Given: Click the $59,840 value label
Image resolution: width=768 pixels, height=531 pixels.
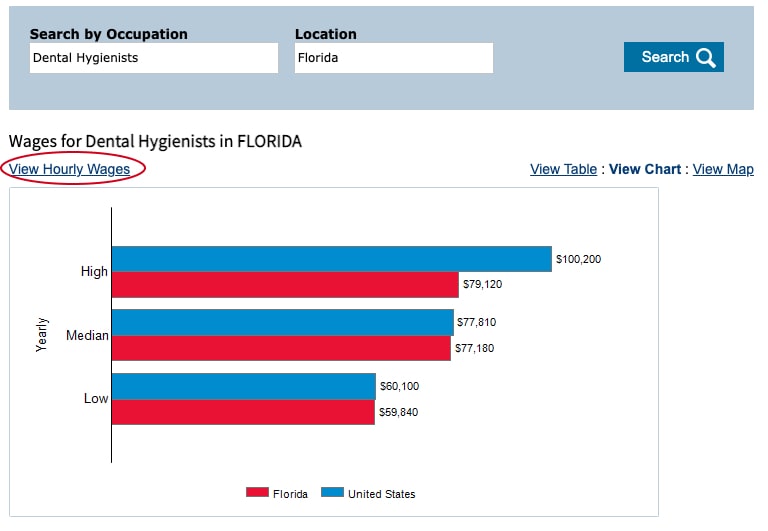Looking at the screenshot, I should pos(398,412).
